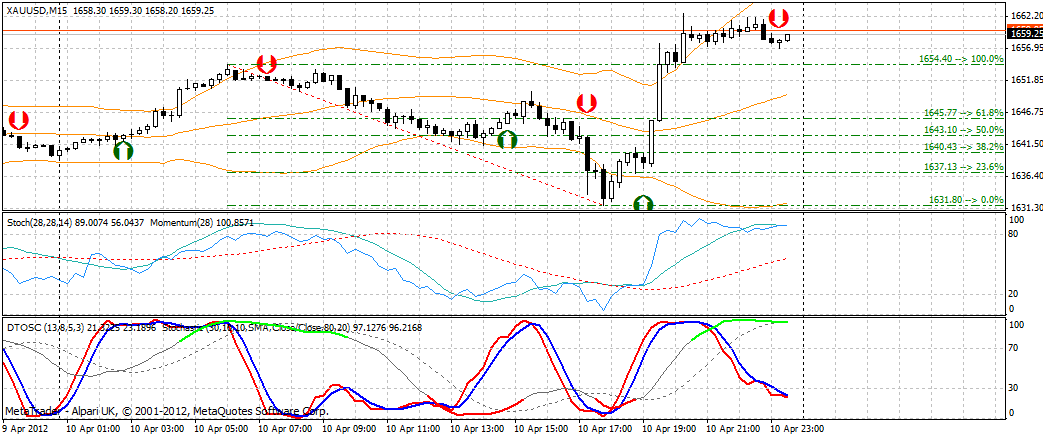Select the 1637.13 --> 23.6% Fibonacci label
The width and height of the screenshot is (1043, 436).
click(x=964, y=167)
